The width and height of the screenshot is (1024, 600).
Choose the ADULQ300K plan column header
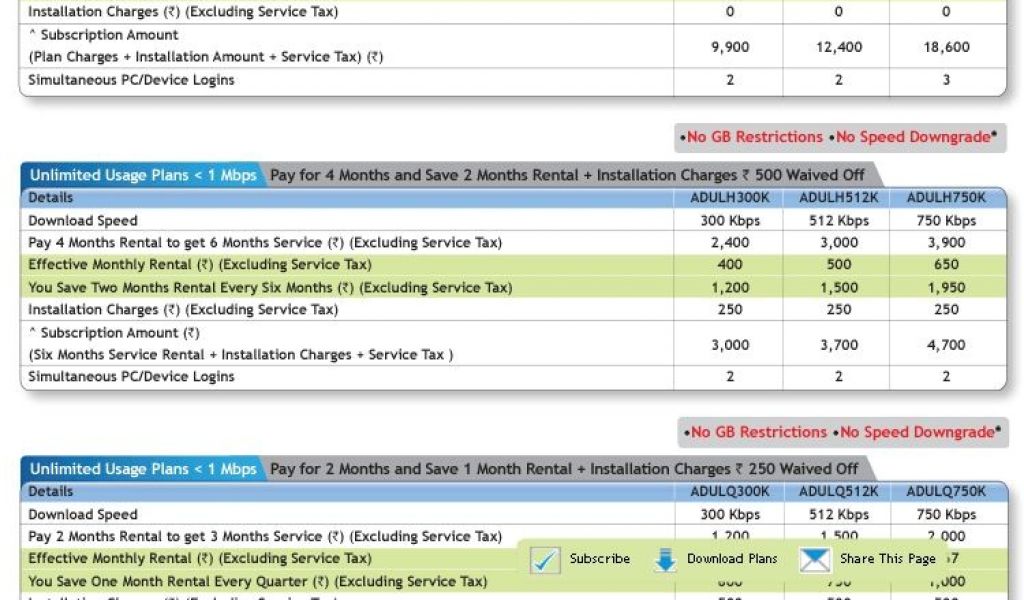730,492
